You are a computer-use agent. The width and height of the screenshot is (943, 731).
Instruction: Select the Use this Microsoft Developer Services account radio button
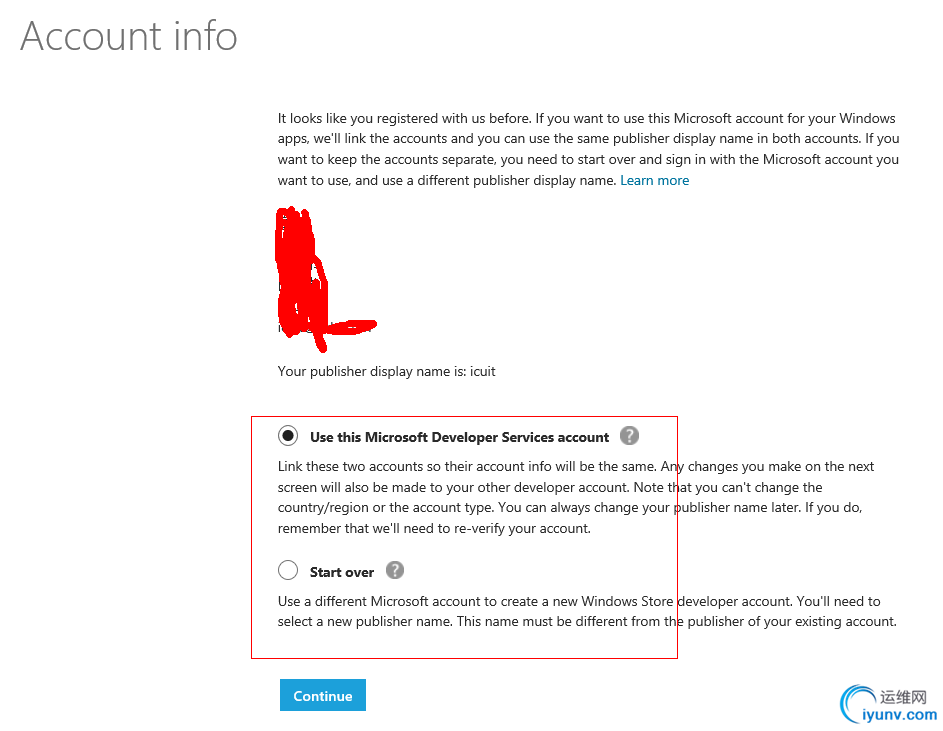[288, 436]
